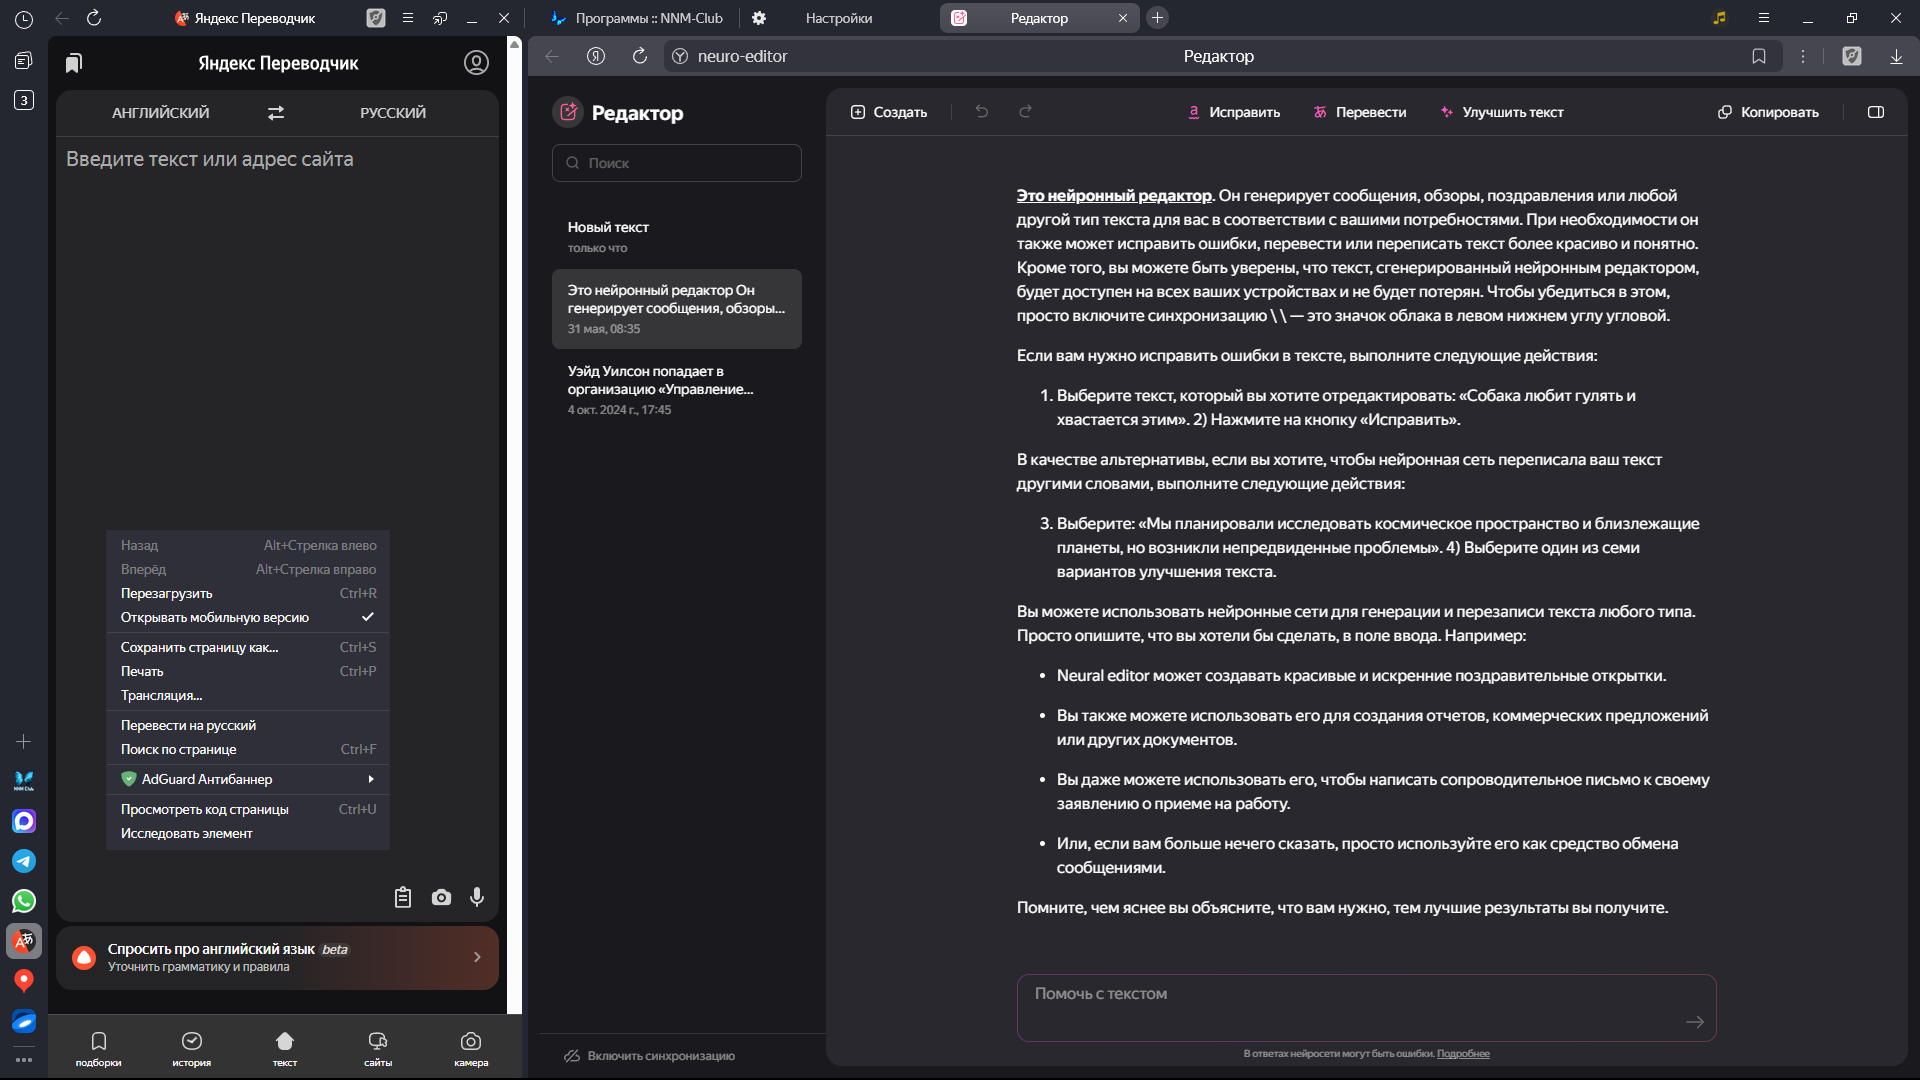
Task: Swap translation languages arrows icon
Action: 276,113
